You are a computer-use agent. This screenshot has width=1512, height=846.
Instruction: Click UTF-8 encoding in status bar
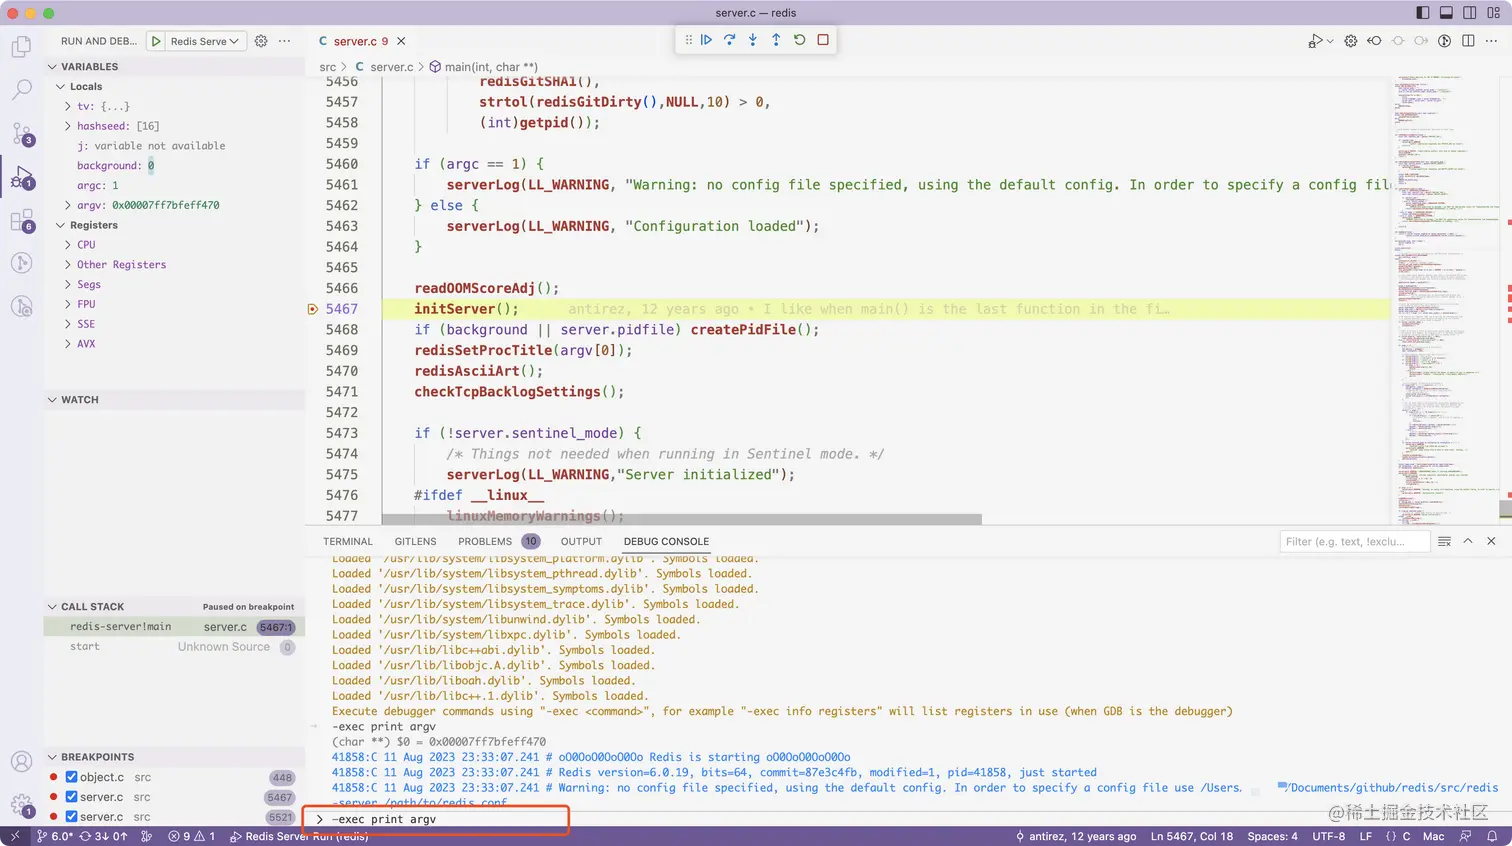click(x=1328, y=836)
